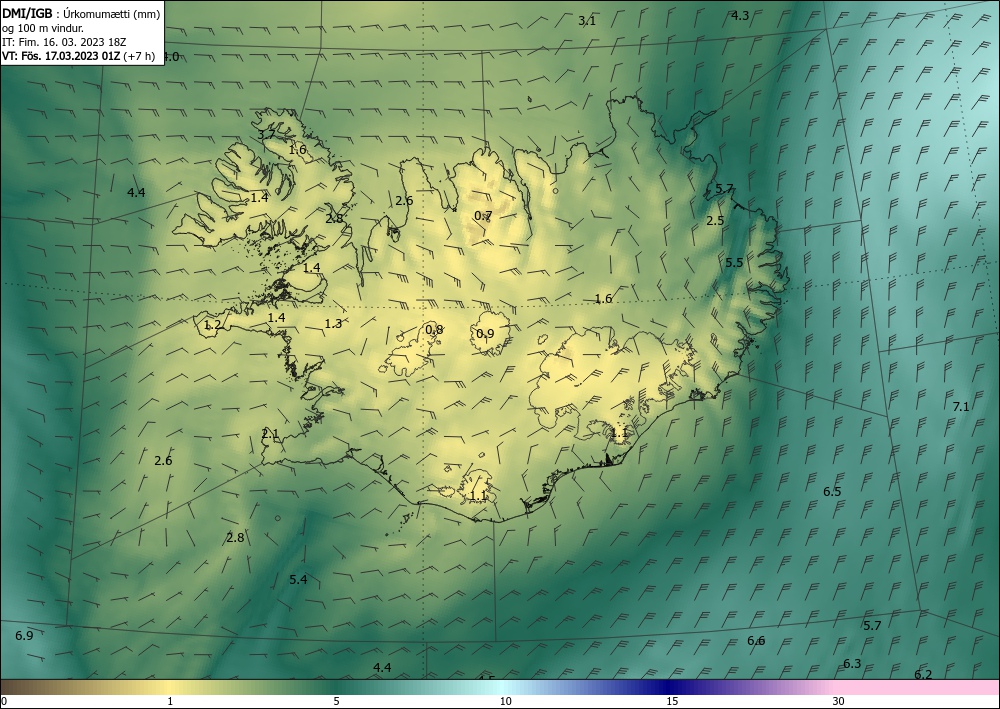The width and height of the screenshot is (1000, 709).
Task: Click the 6.6 value over the southeastern sea
Action: (756, 641)
